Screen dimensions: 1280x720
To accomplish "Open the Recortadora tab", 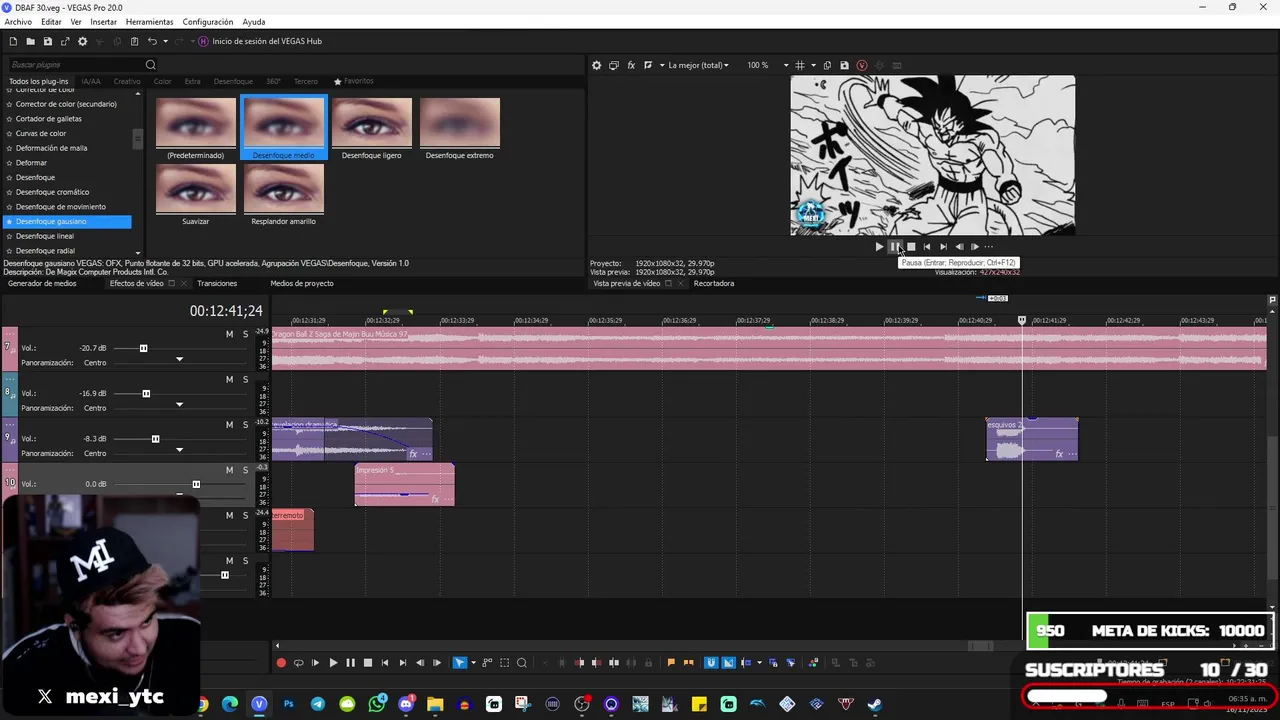I will coord(714,283).
